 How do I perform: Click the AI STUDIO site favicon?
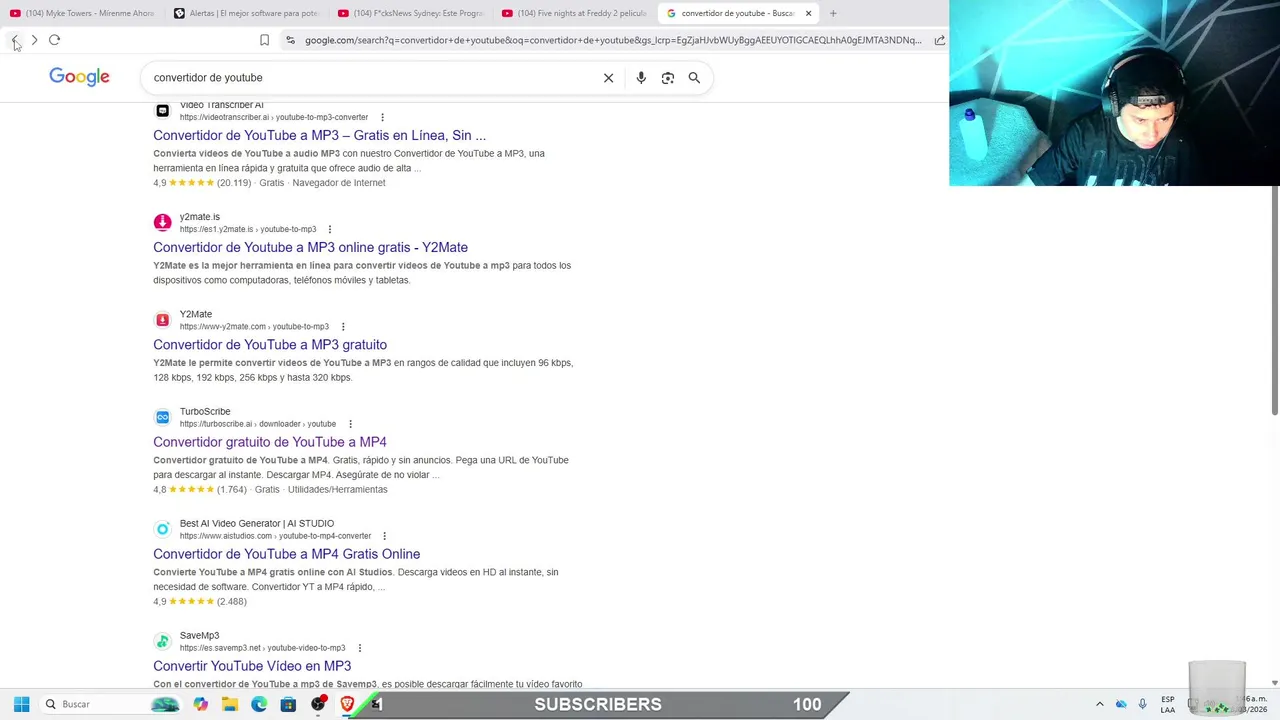[162, 529]
